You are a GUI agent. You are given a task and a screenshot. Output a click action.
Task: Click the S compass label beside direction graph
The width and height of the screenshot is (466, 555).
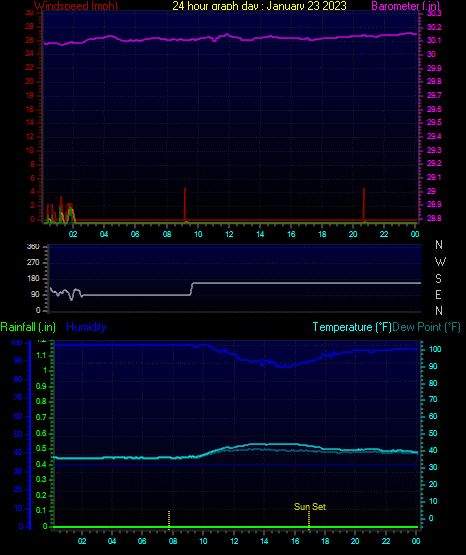[x=438, y=279]
